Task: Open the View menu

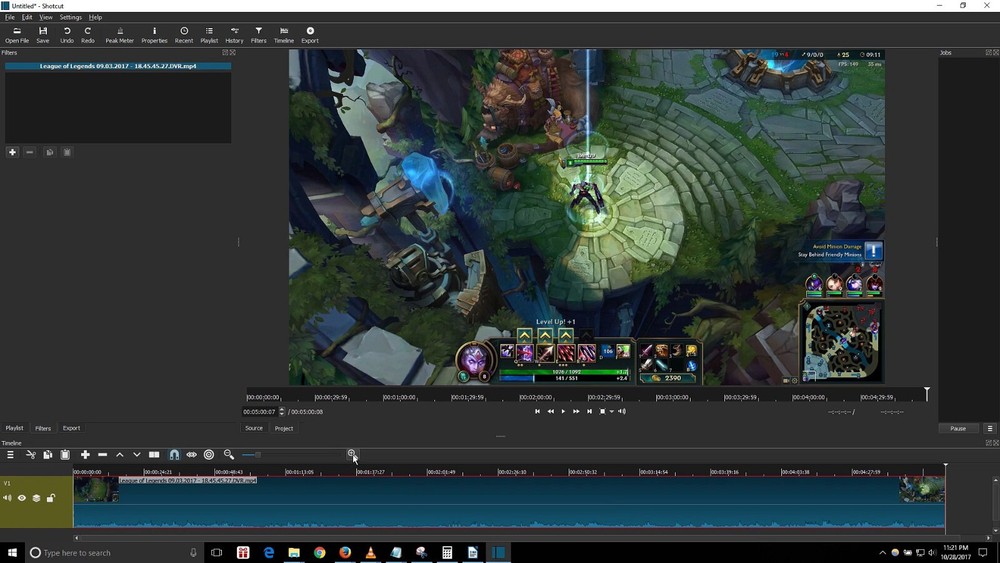Action: click(x=46, y=17)
